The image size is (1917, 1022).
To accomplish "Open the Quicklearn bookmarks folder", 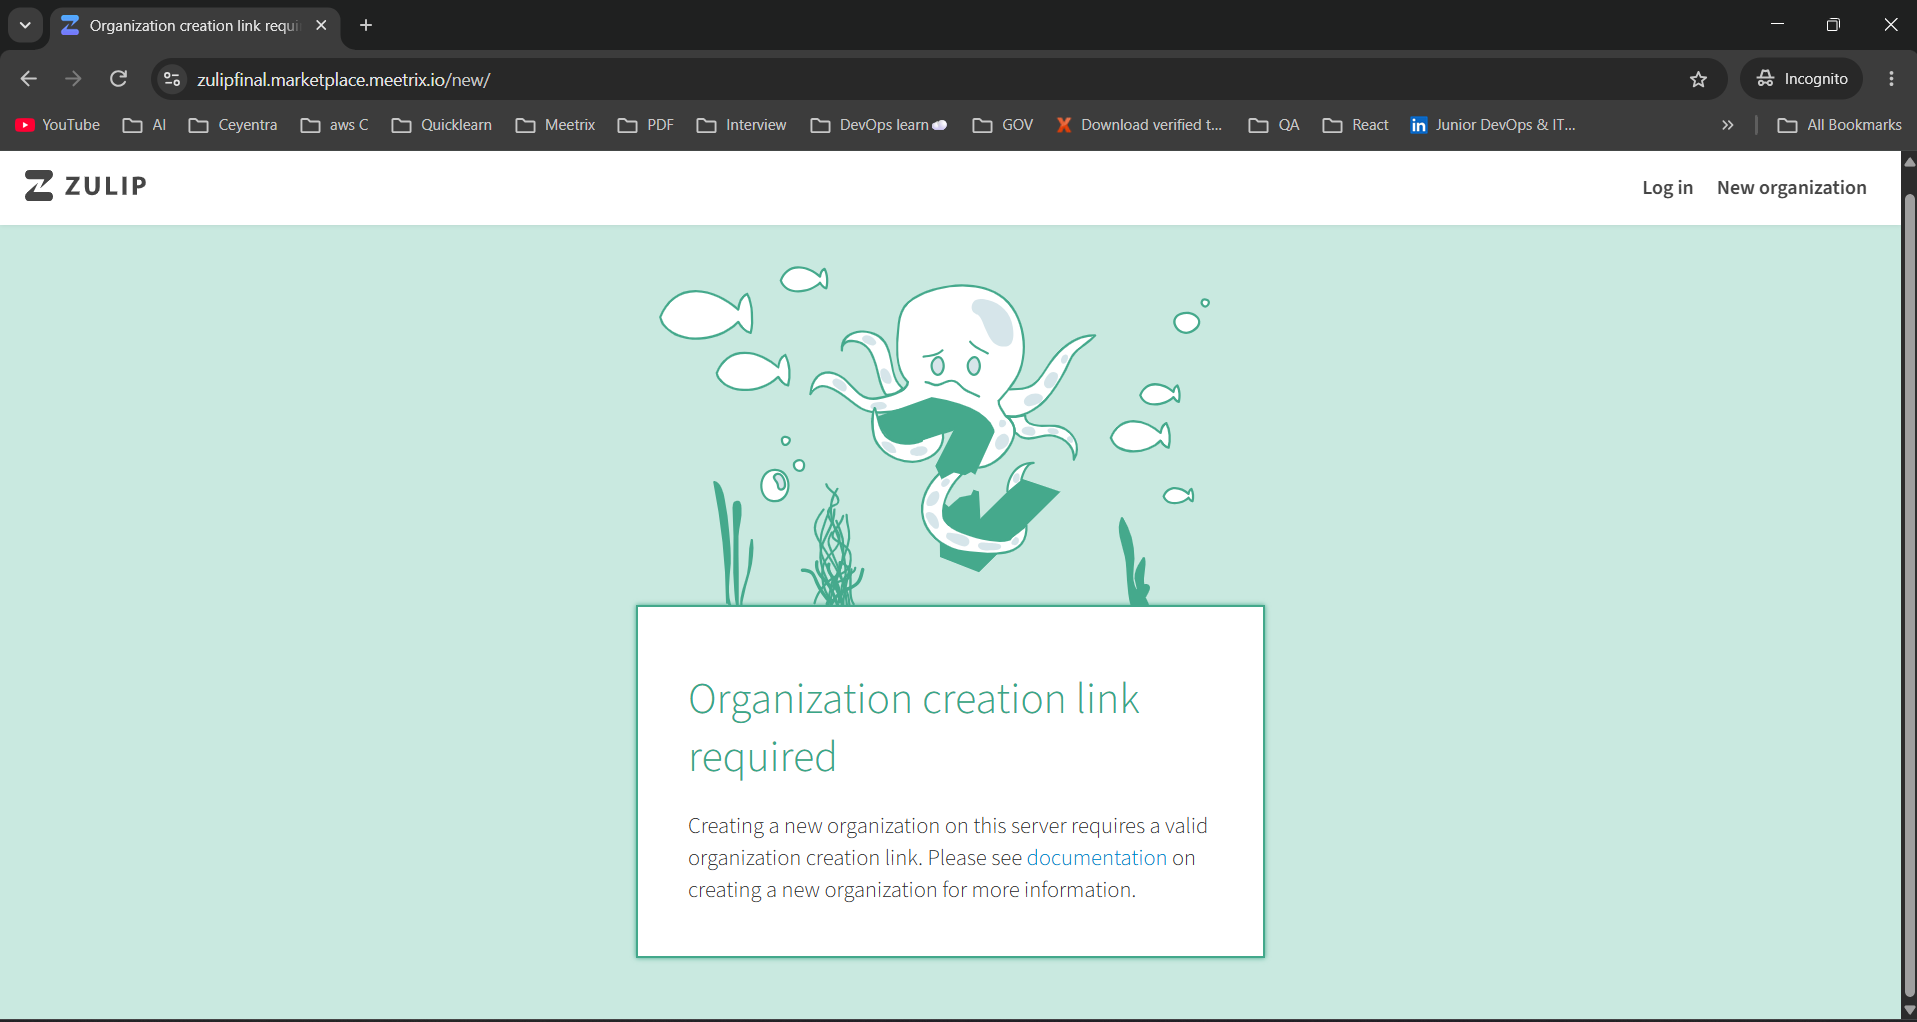I will [442, 125].
